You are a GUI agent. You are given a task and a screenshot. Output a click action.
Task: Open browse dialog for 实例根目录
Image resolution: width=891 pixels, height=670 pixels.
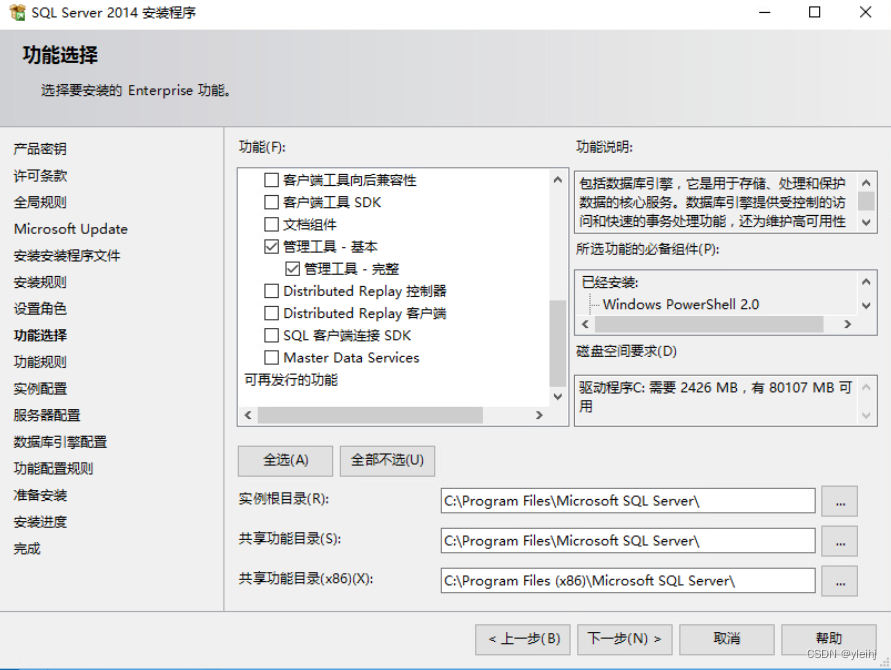(841, 501)
